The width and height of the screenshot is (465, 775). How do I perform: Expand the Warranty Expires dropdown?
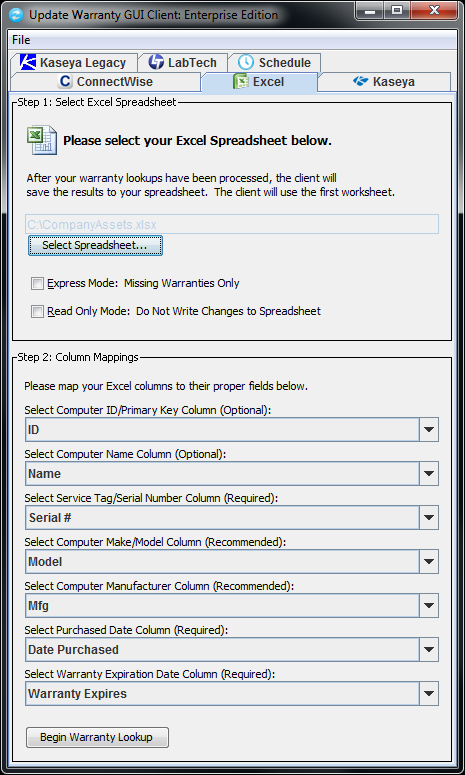click(x=428, y=693)
